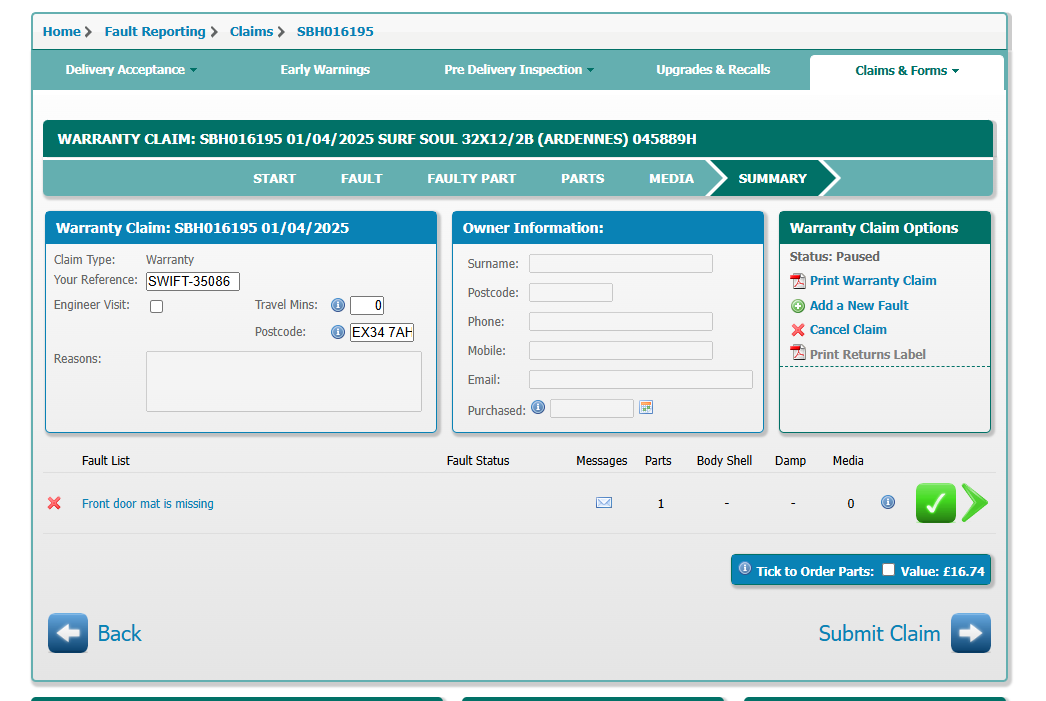Click the Parts count '1' in fault row
The image size is (1046, 701).
pyautogui.click(x=660, y=504)
